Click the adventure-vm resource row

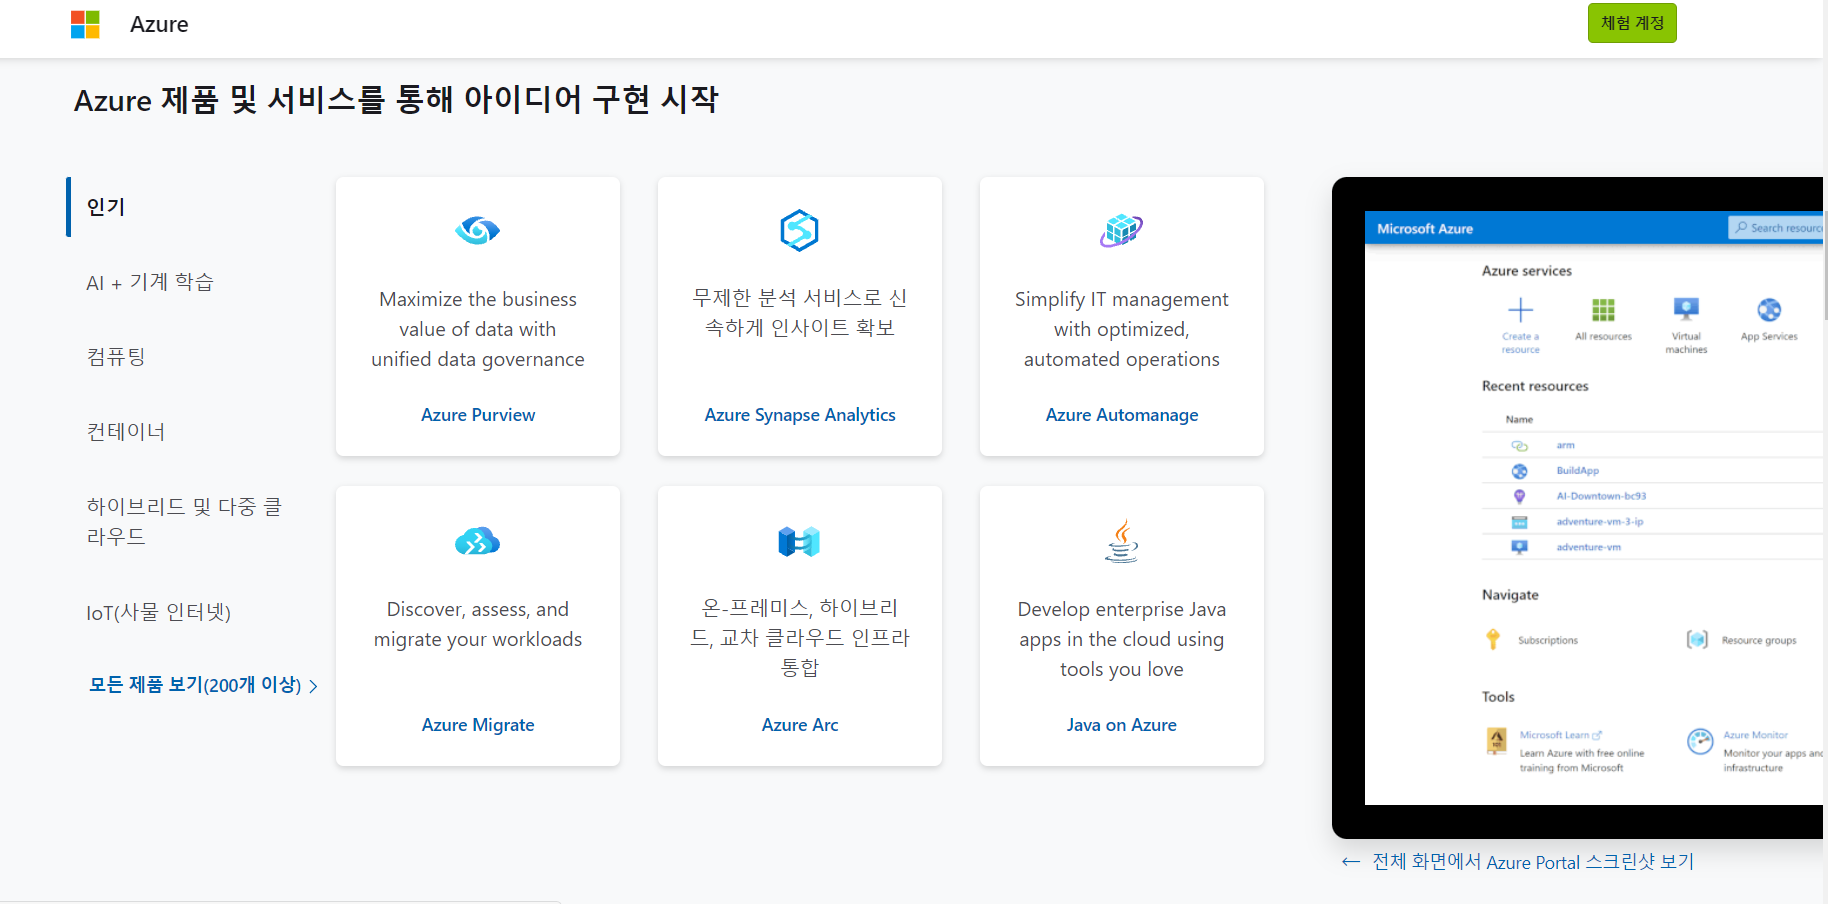(1652, 547)
